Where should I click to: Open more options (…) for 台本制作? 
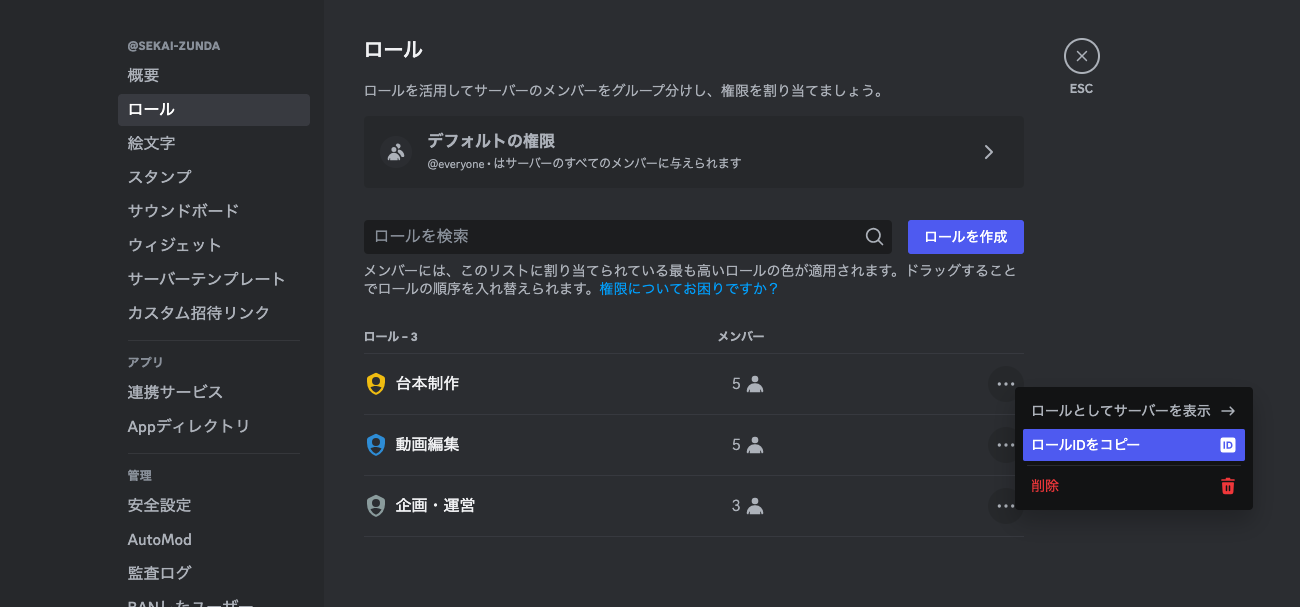(1005, 383)
